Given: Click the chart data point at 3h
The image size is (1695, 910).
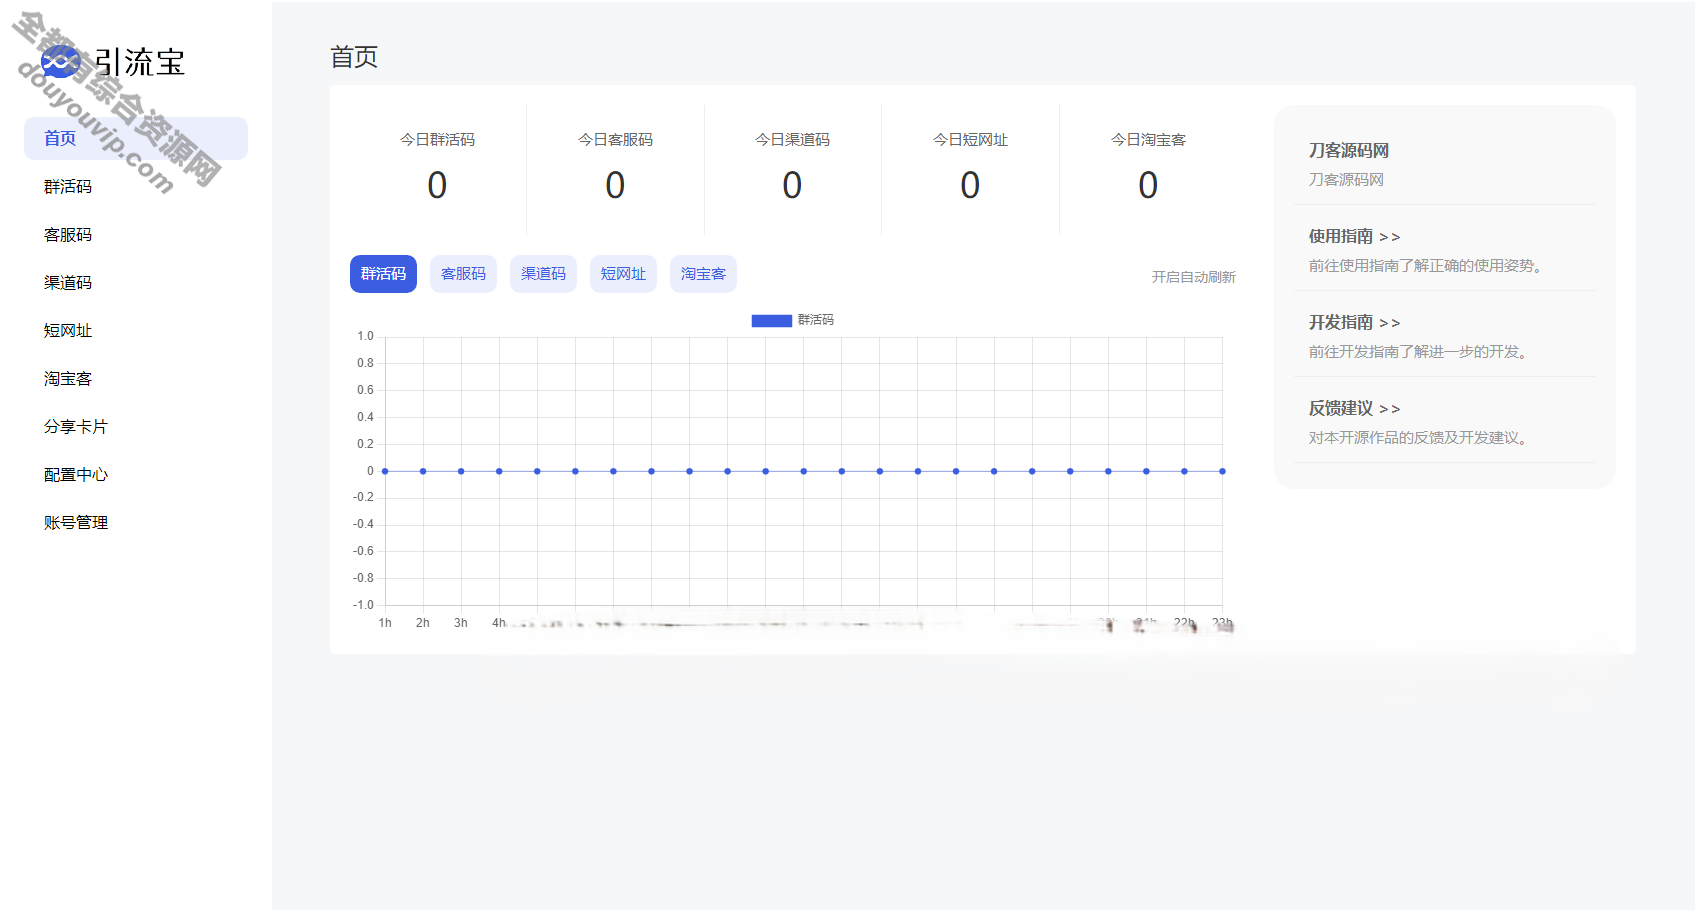Looking at the screenshot, I should [x=461, y=471].
